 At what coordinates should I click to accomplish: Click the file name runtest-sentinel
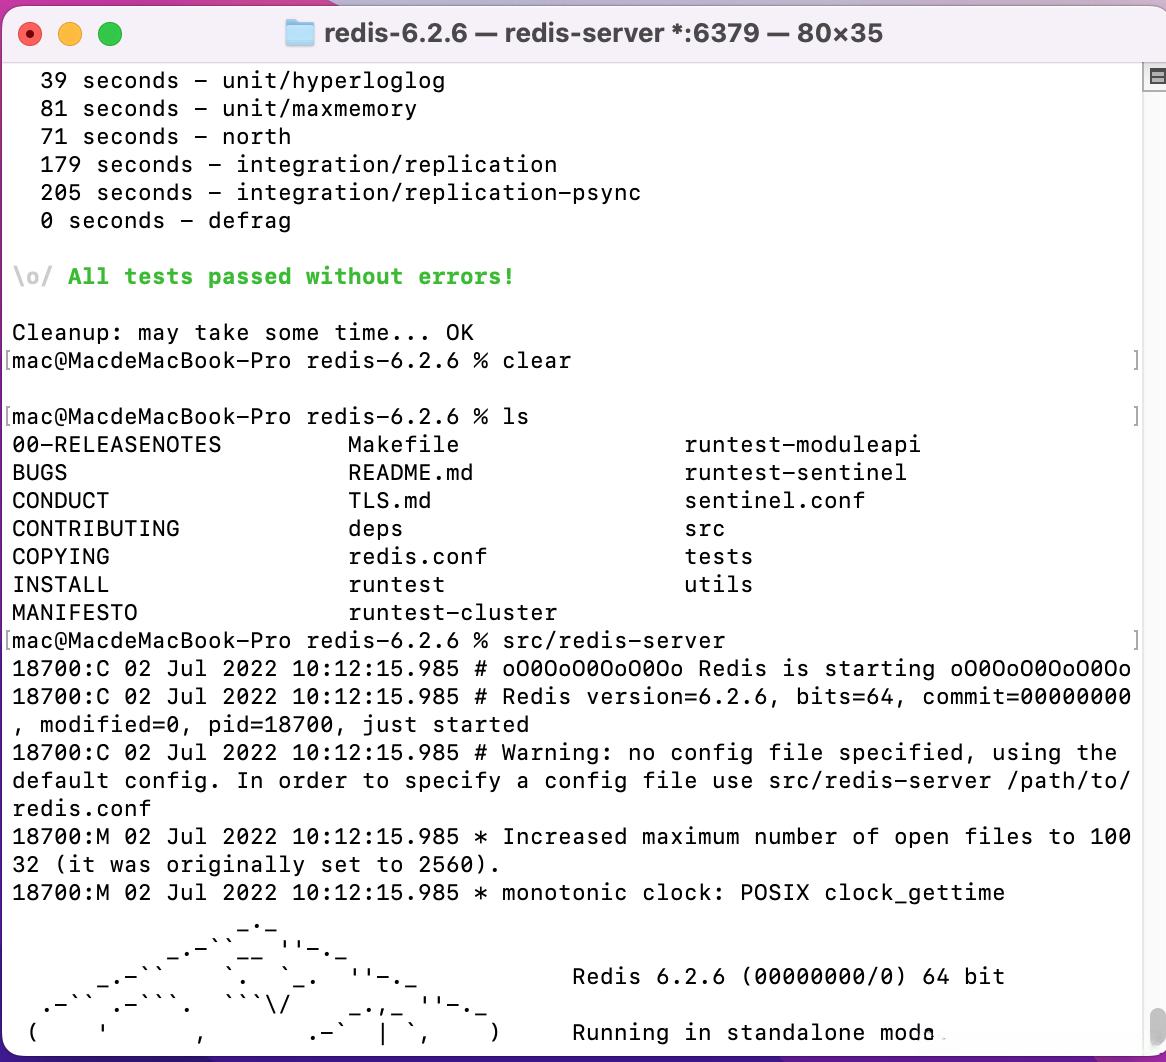click(796, 473)
